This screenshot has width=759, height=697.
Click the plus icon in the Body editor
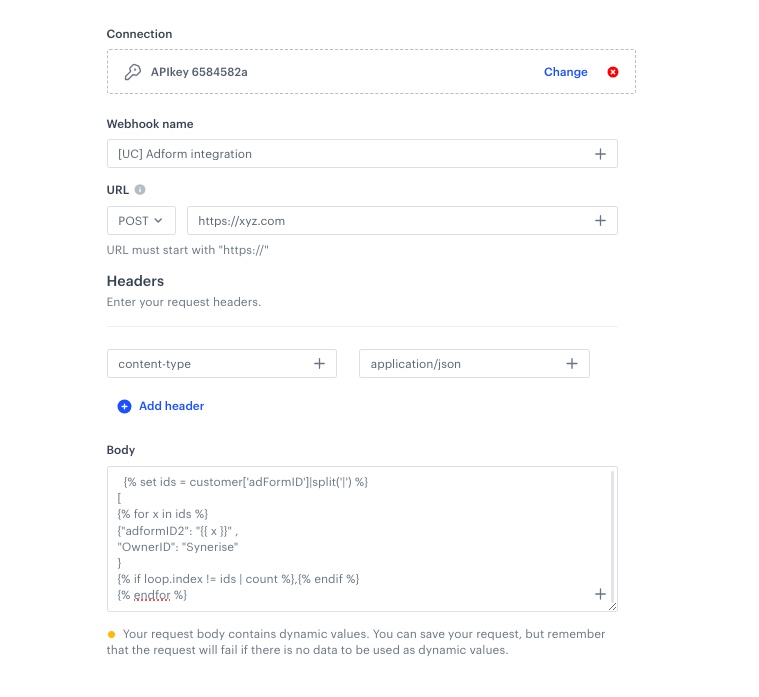pos(600,594)
